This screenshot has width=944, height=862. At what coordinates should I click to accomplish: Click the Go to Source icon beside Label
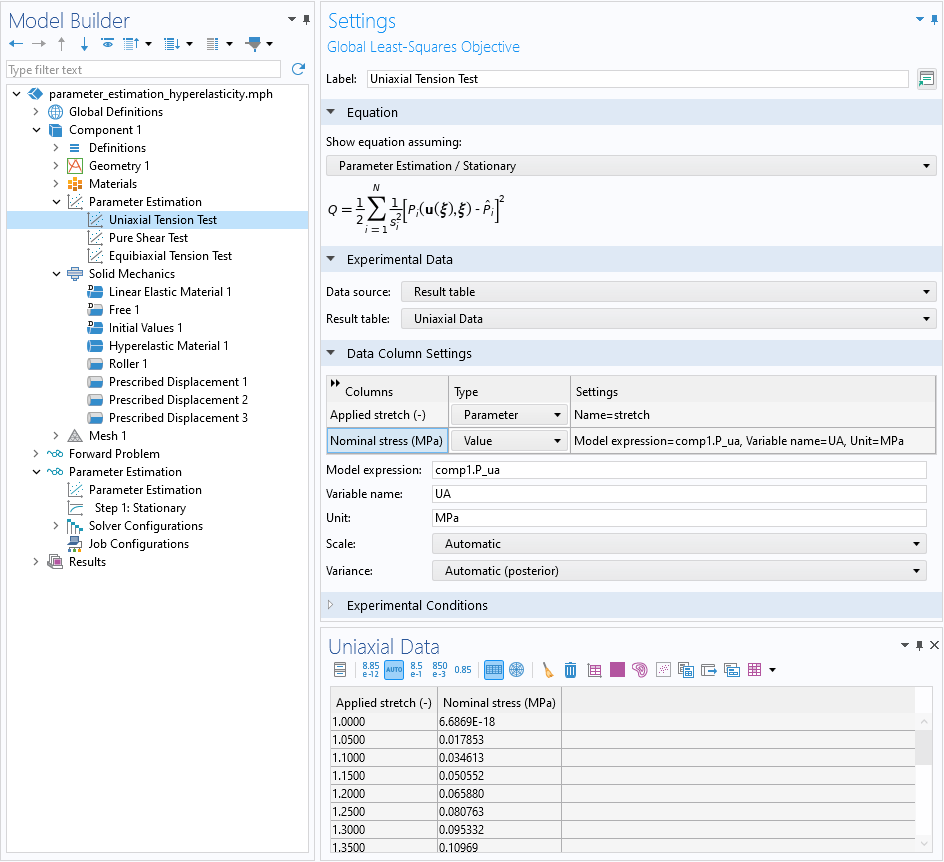927,79
